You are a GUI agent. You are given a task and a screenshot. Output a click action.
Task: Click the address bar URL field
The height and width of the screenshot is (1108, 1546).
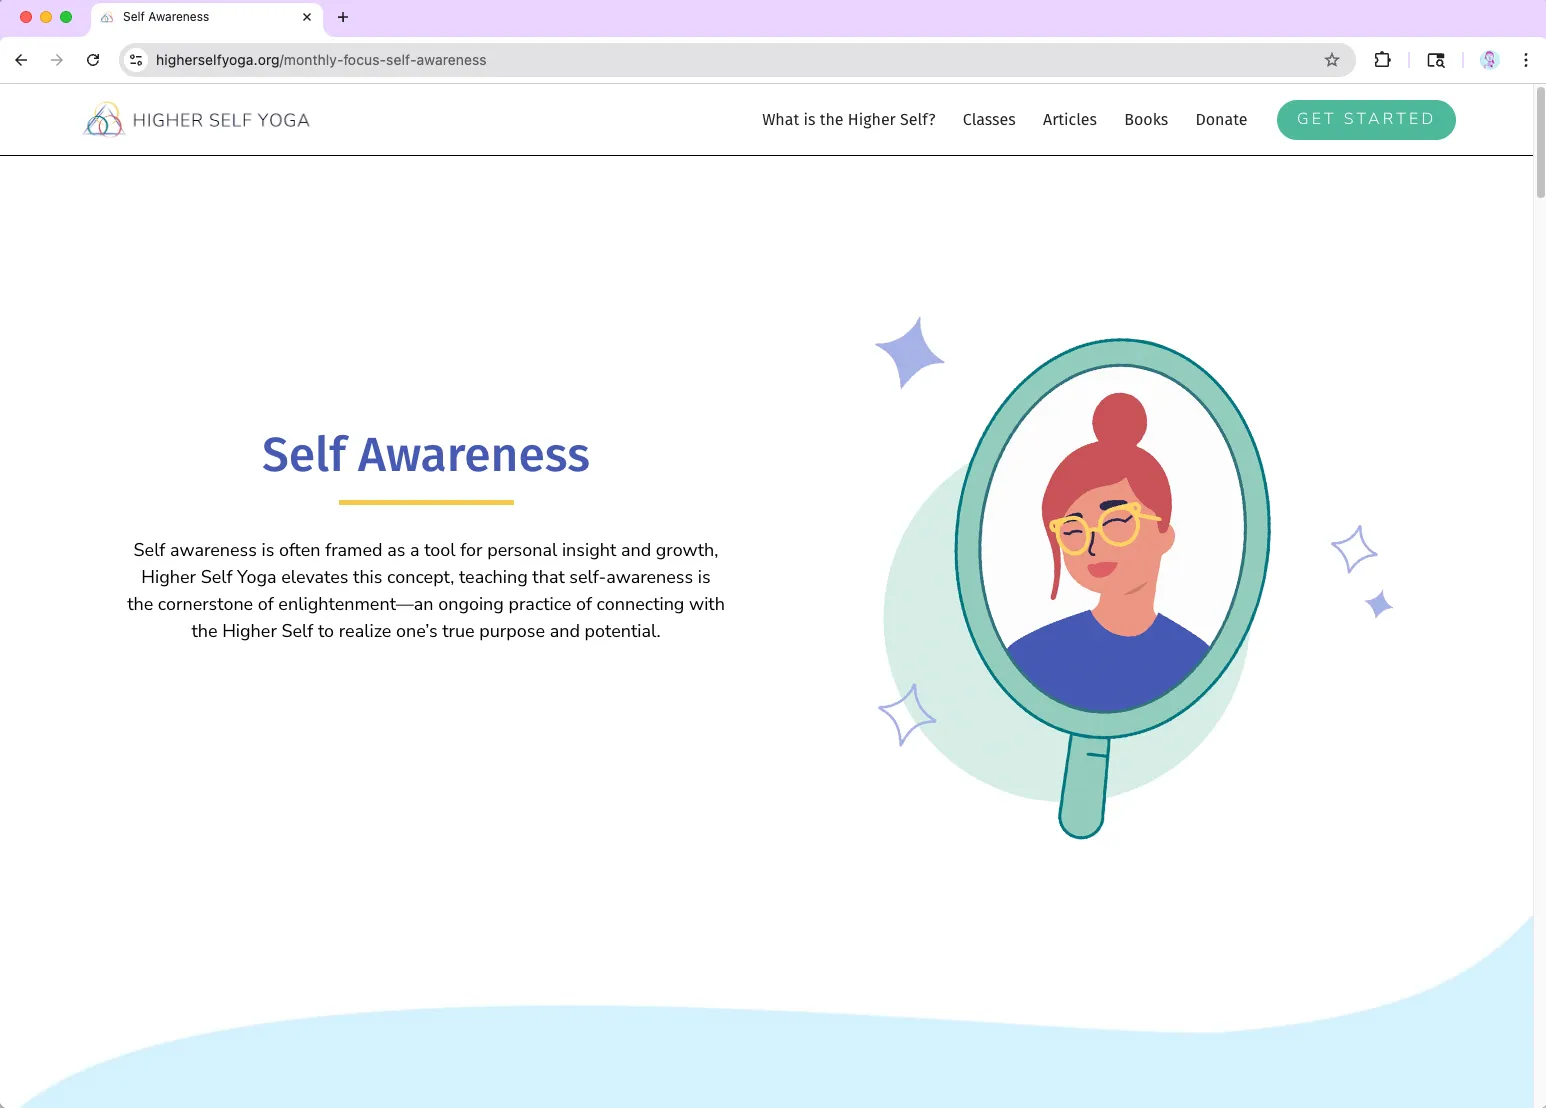[x=730, y=60]
